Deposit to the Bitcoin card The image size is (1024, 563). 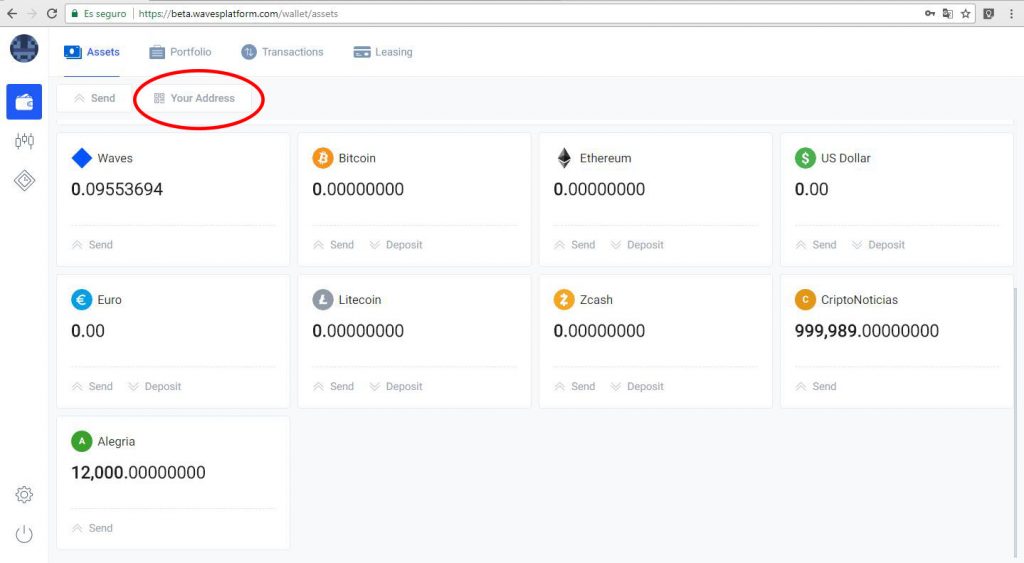pyautogui.click(x=396, y=245)
